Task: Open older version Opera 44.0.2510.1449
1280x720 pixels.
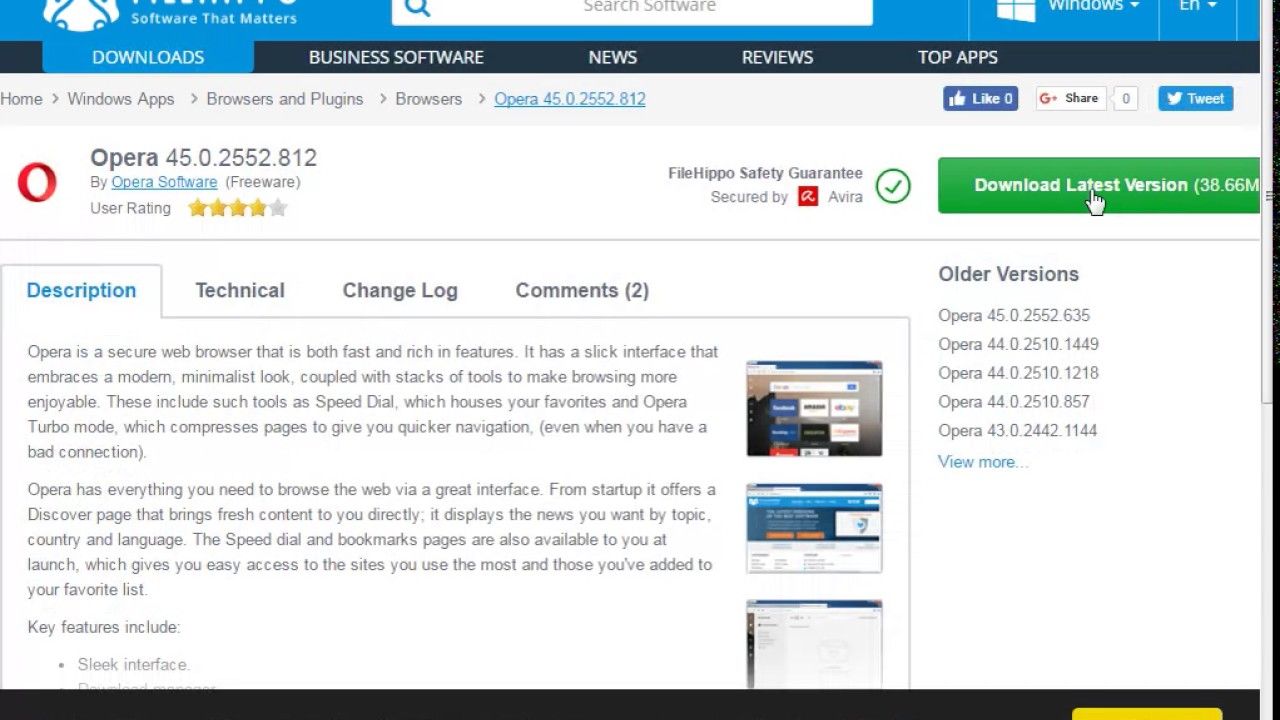Action: (1018, 344)
